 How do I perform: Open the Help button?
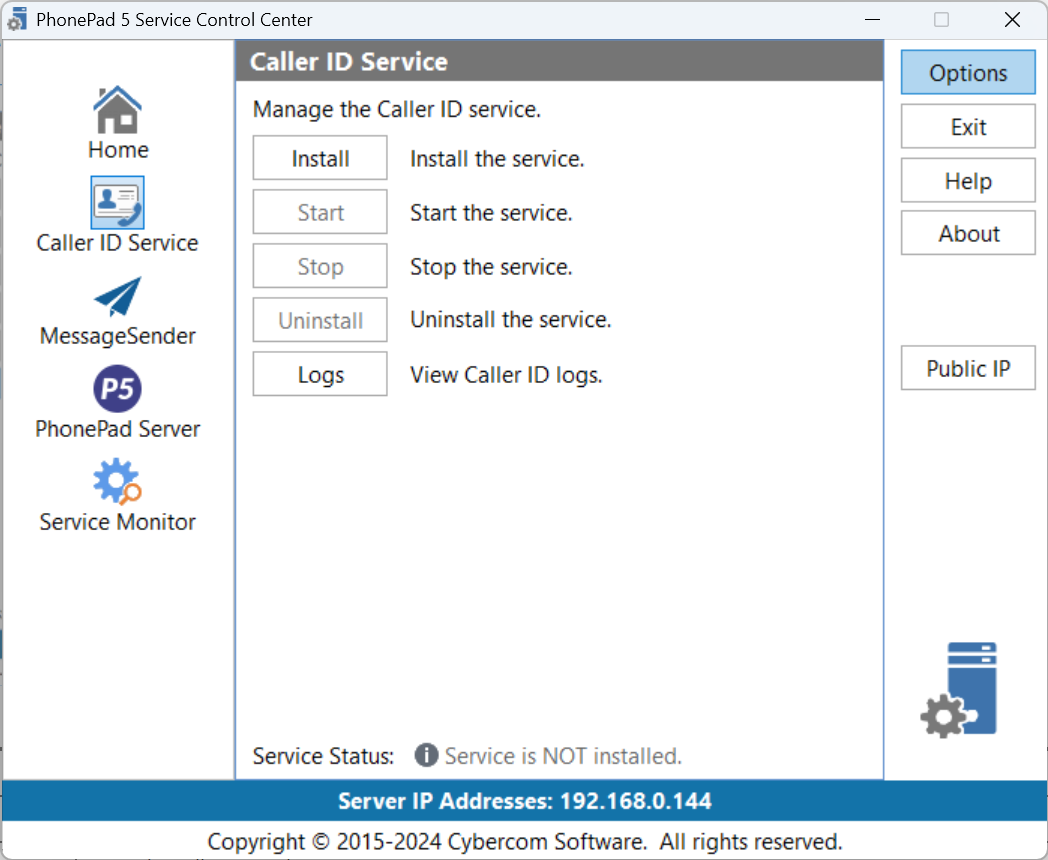pos(968,180)
